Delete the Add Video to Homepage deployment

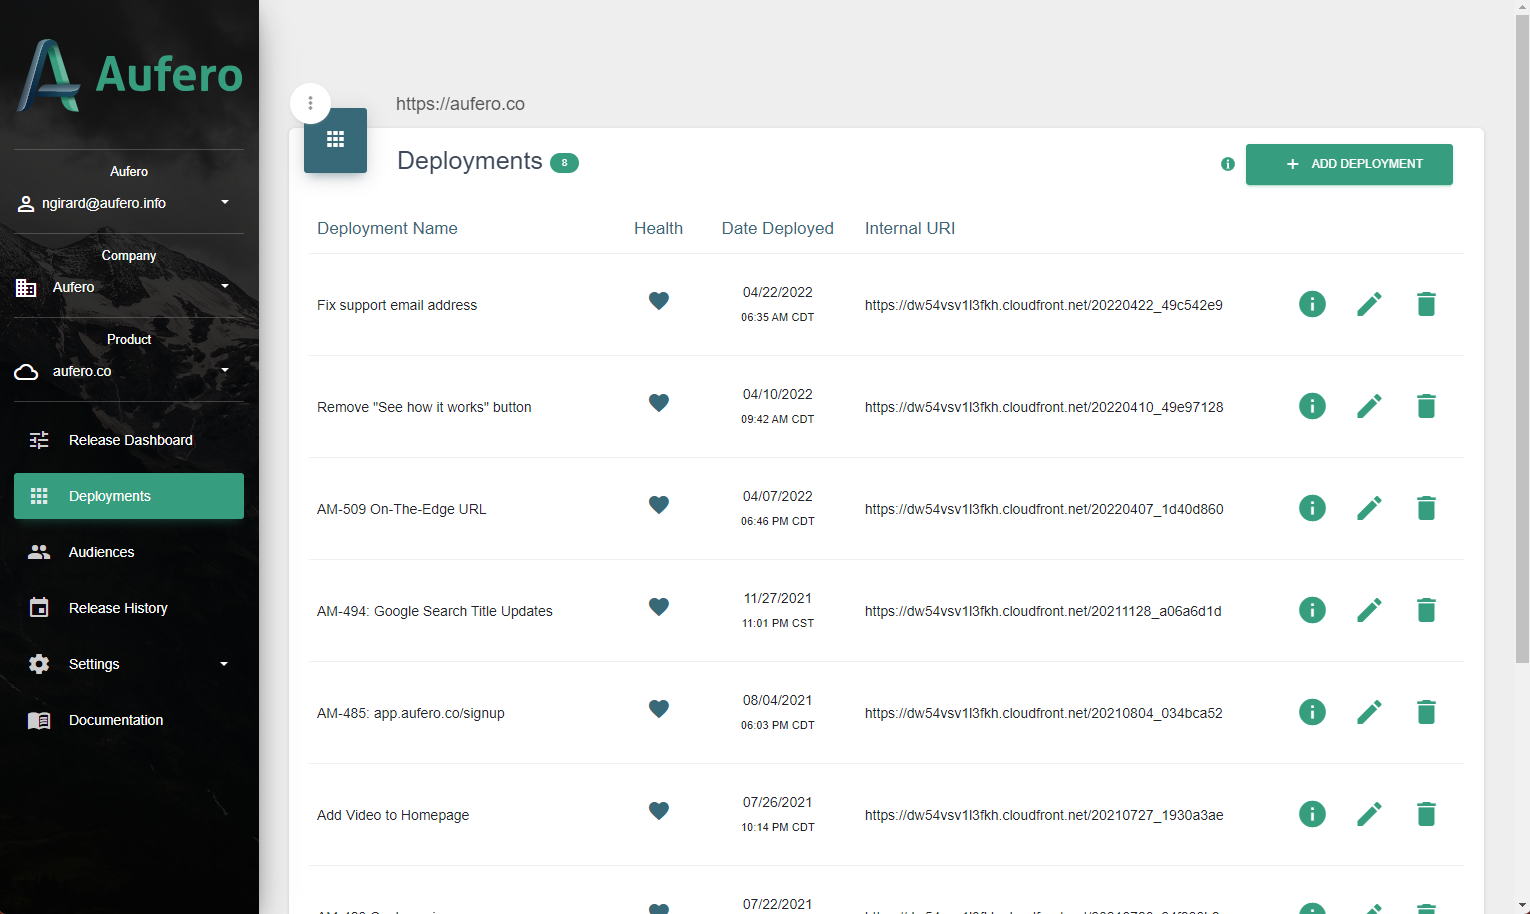click(x=1426, y=814)
